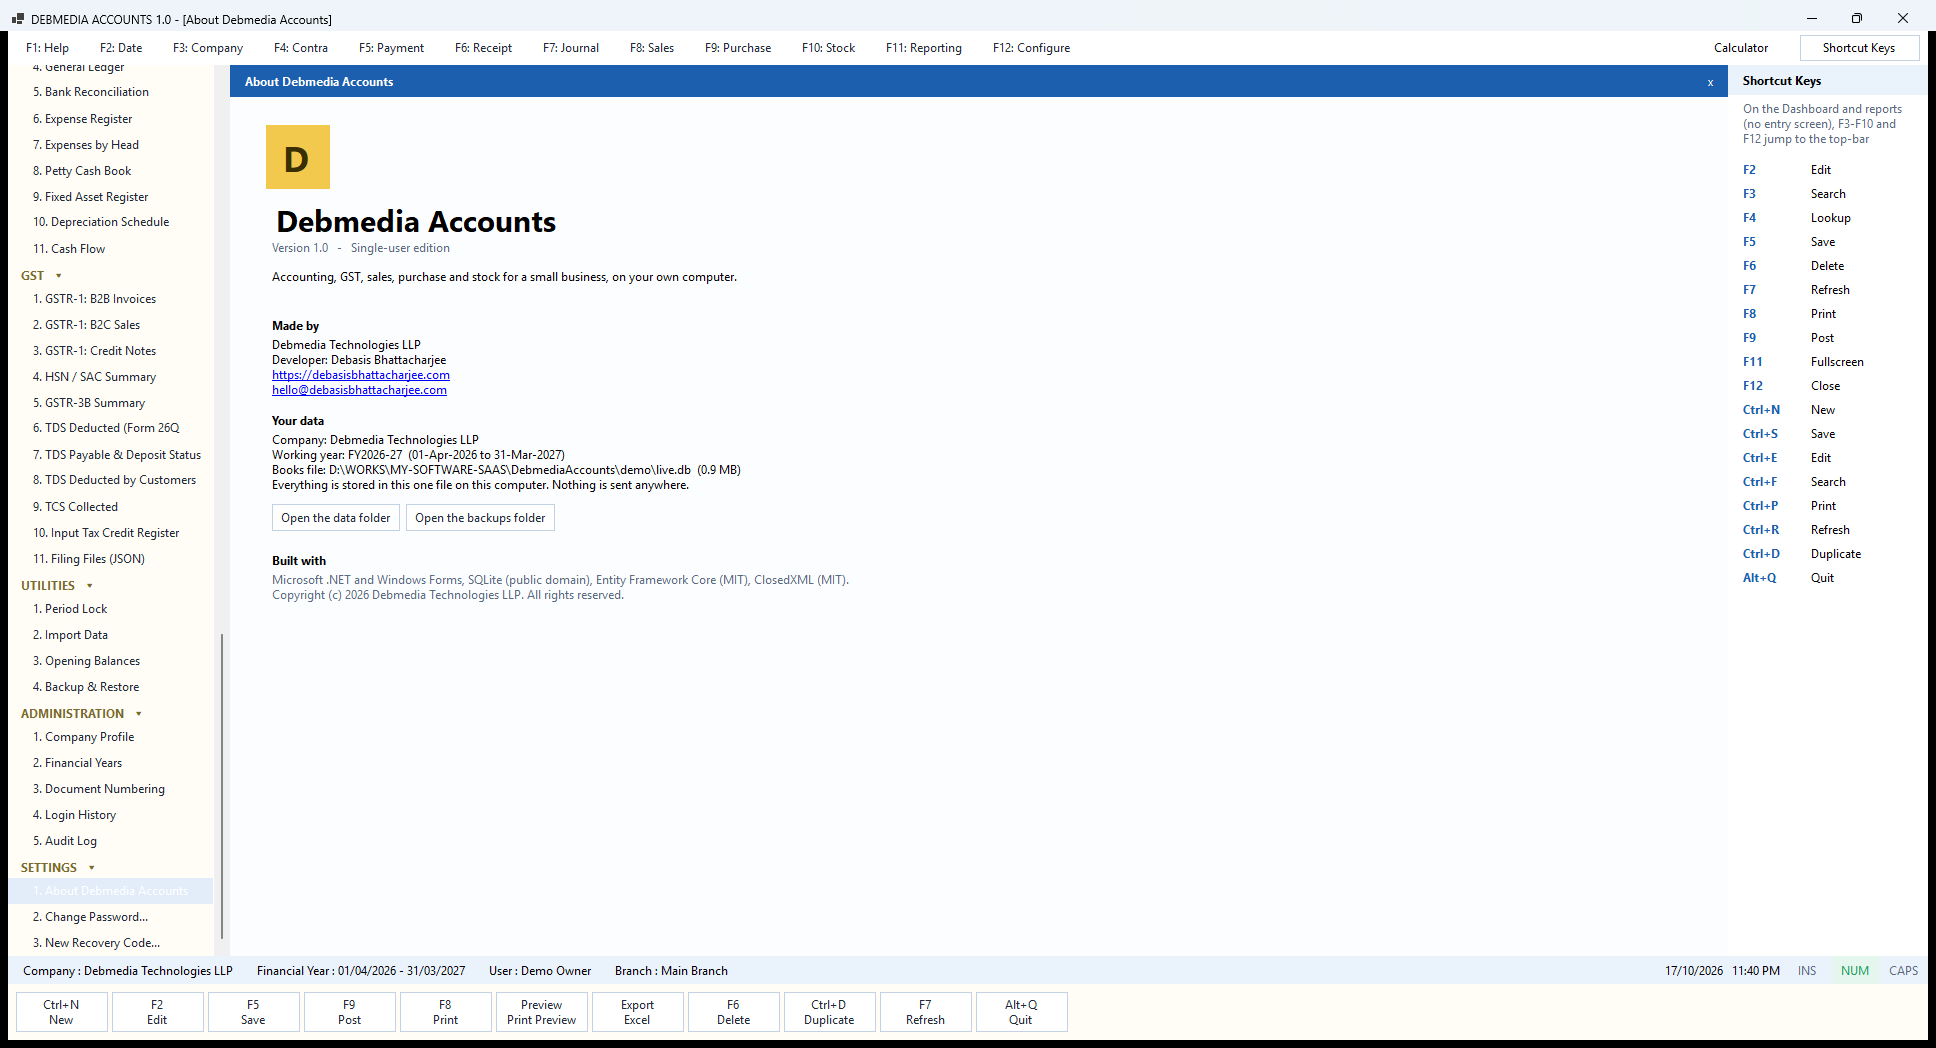The height and width of the screenshot is (1048, 1936).
Task: Open the backups folder button
Action: [x=480, y=518]
